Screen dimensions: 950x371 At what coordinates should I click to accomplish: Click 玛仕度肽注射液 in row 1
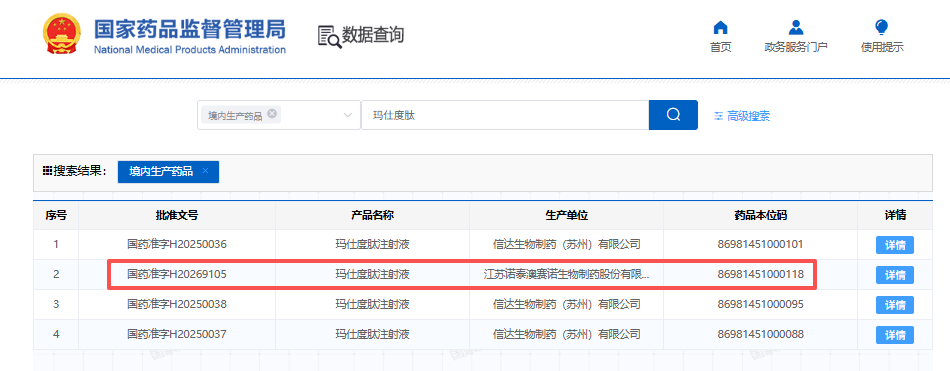[x=373, y=245]
